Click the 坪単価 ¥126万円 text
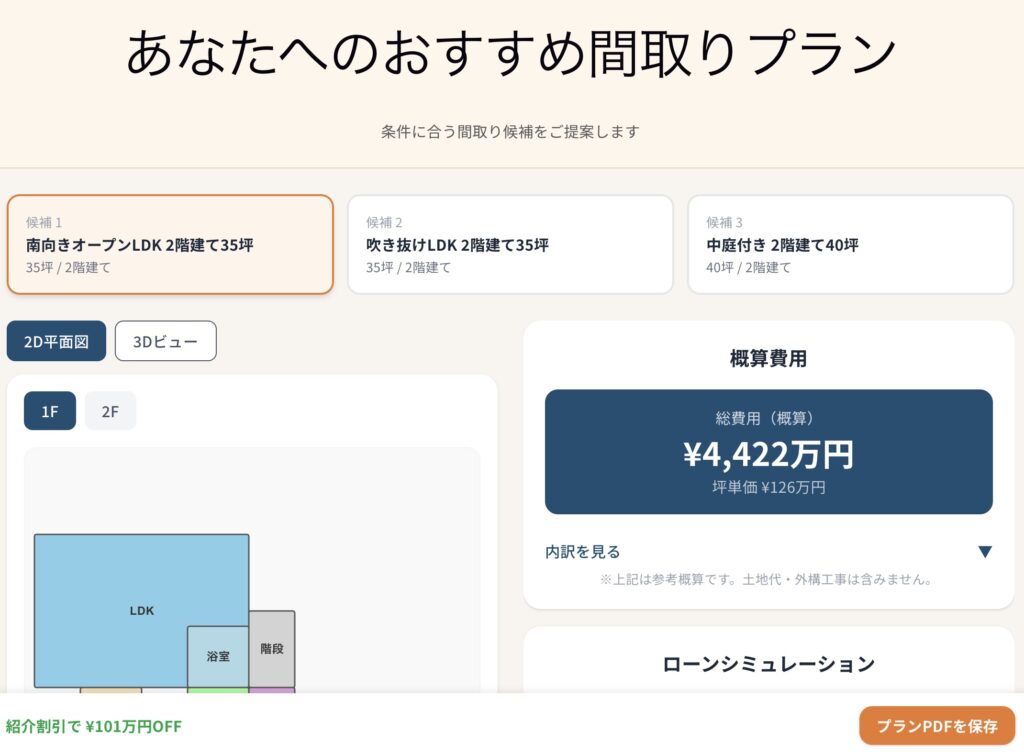This screenshot has width=1024, height=754. (769, 487)
